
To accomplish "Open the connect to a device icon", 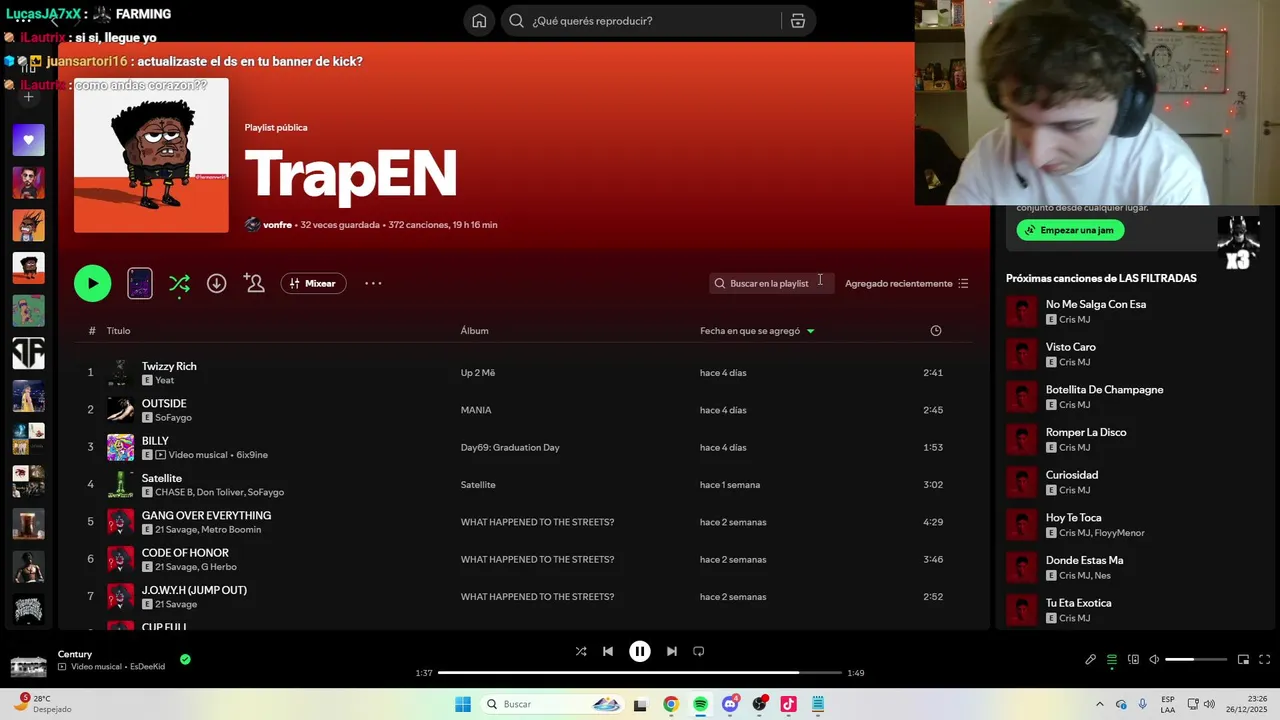I will [1133, 660].
